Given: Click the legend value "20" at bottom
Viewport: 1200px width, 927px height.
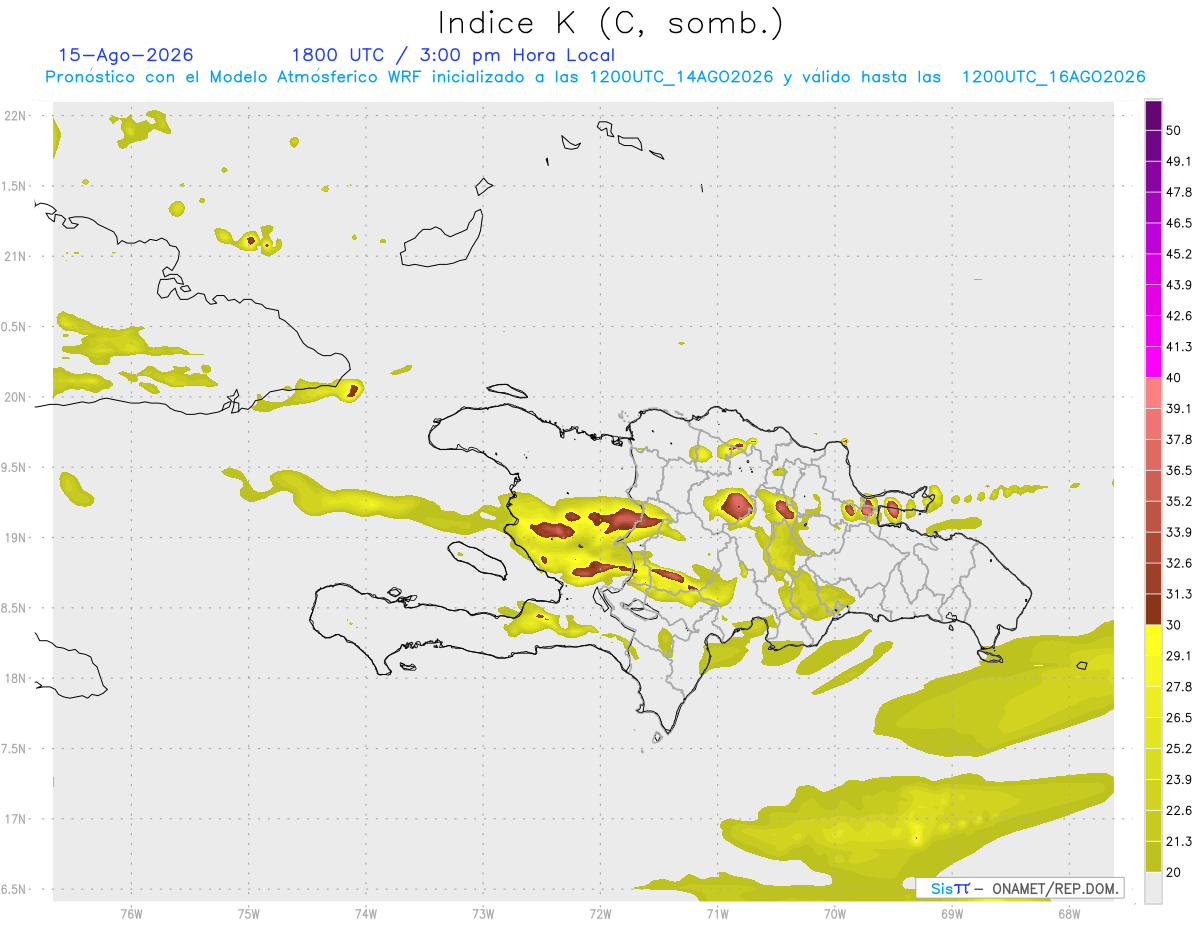Looking at the screenshot, I should pyautogui.click(x=1174, y=873).
